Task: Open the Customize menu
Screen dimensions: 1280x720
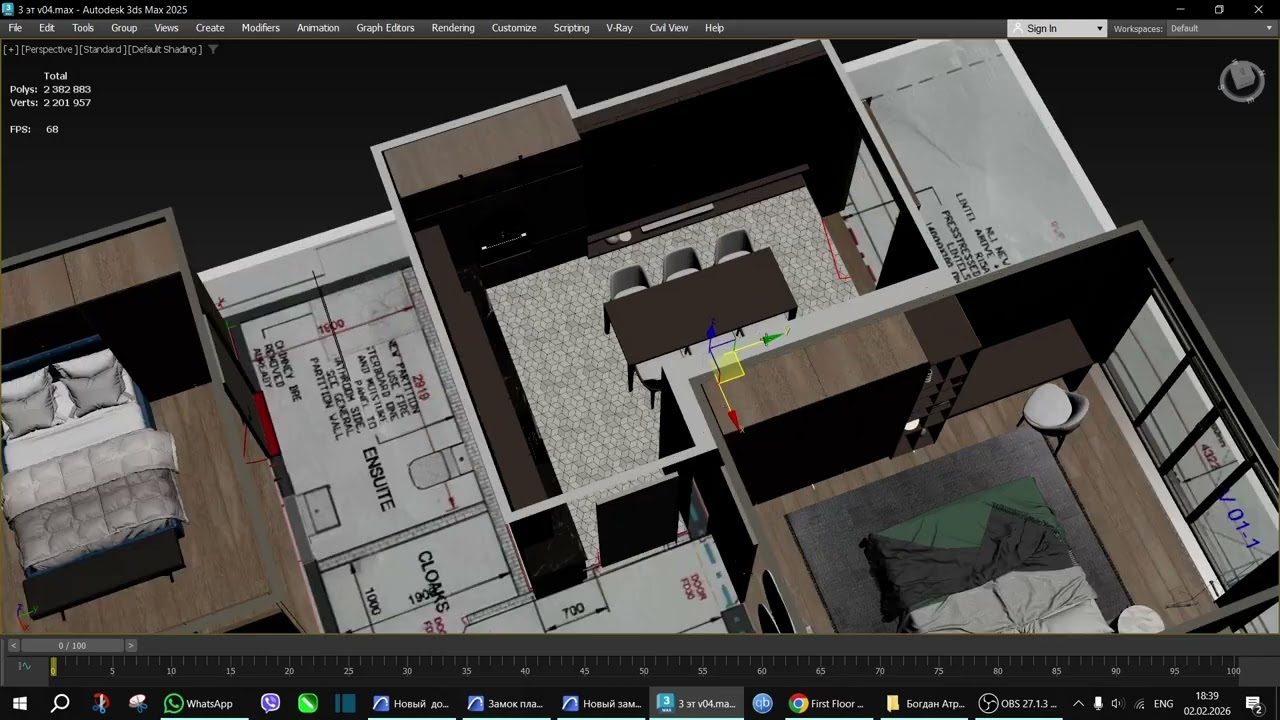Action: (x=514, y=28)
